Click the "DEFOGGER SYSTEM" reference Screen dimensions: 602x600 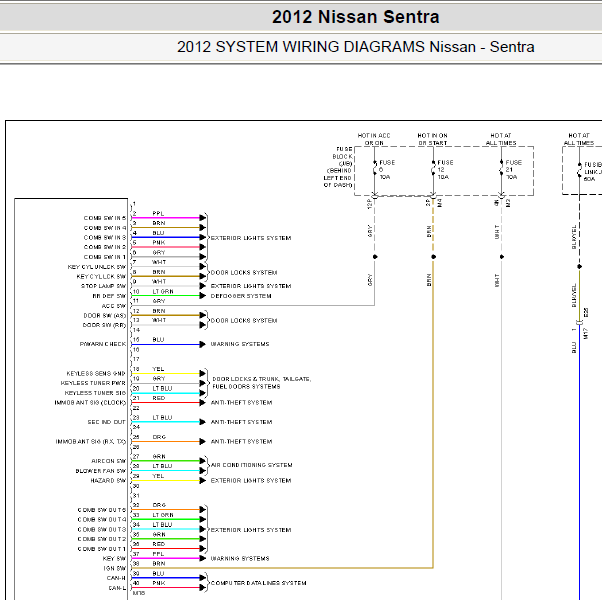click(241, 296)
